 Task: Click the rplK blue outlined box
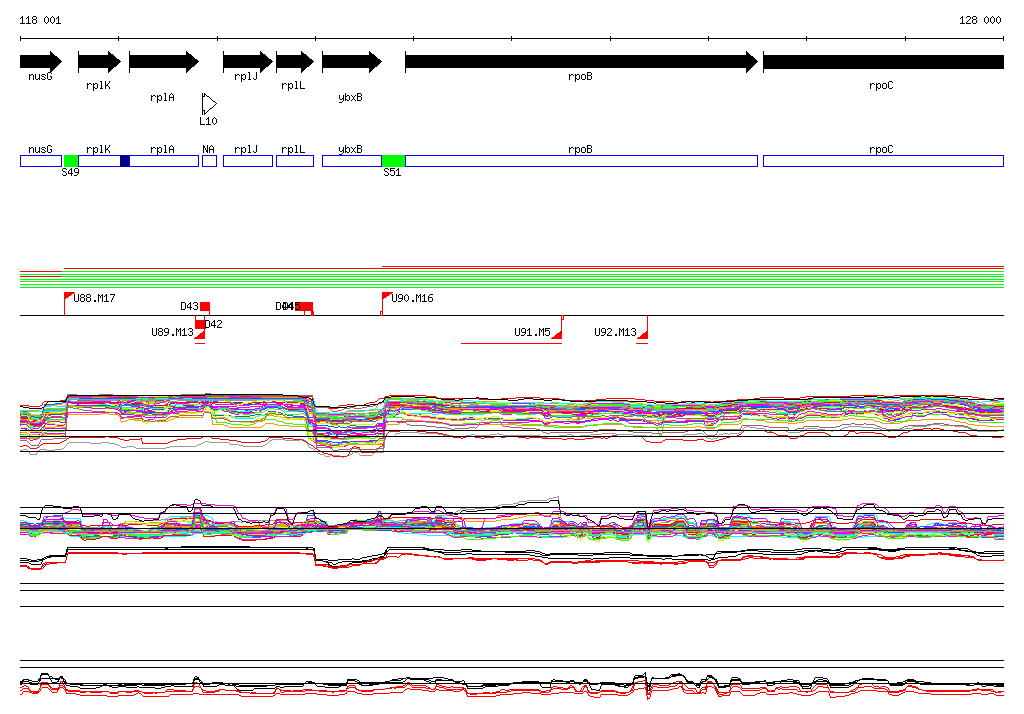(x=99, y=161)
